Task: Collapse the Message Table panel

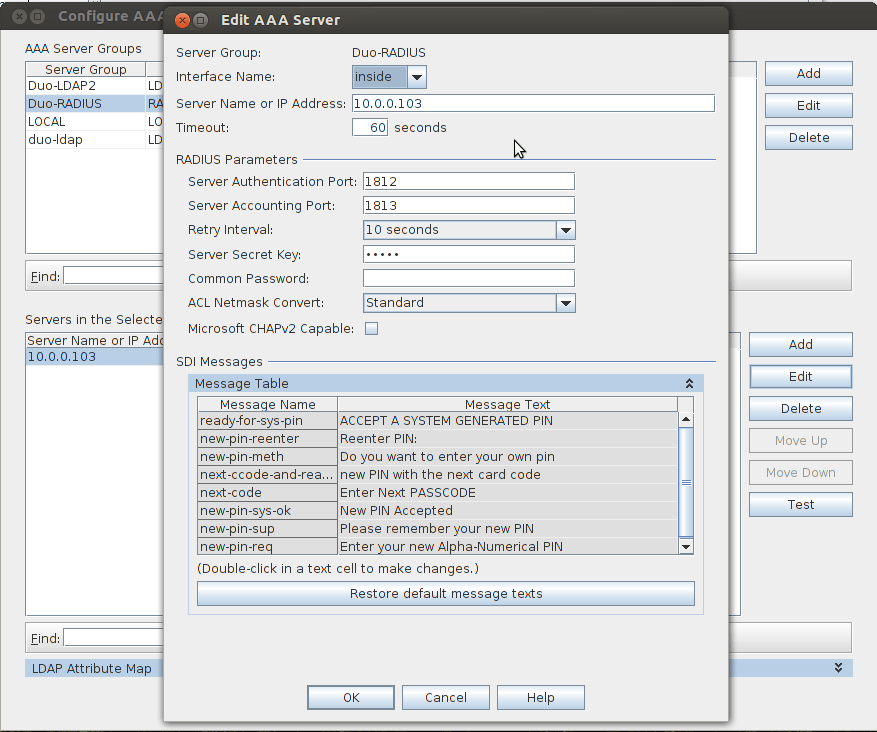Action: point(688,383)
